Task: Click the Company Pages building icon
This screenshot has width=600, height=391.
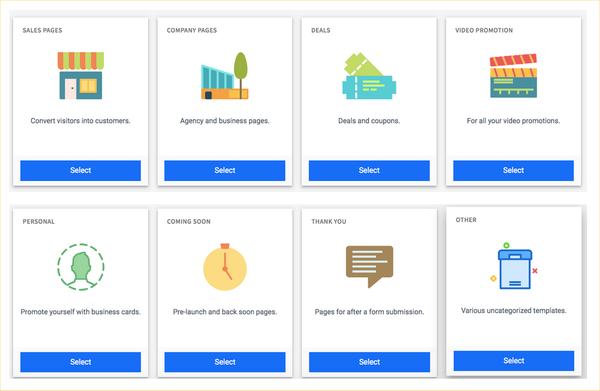Action: click(x=225, y=76)
